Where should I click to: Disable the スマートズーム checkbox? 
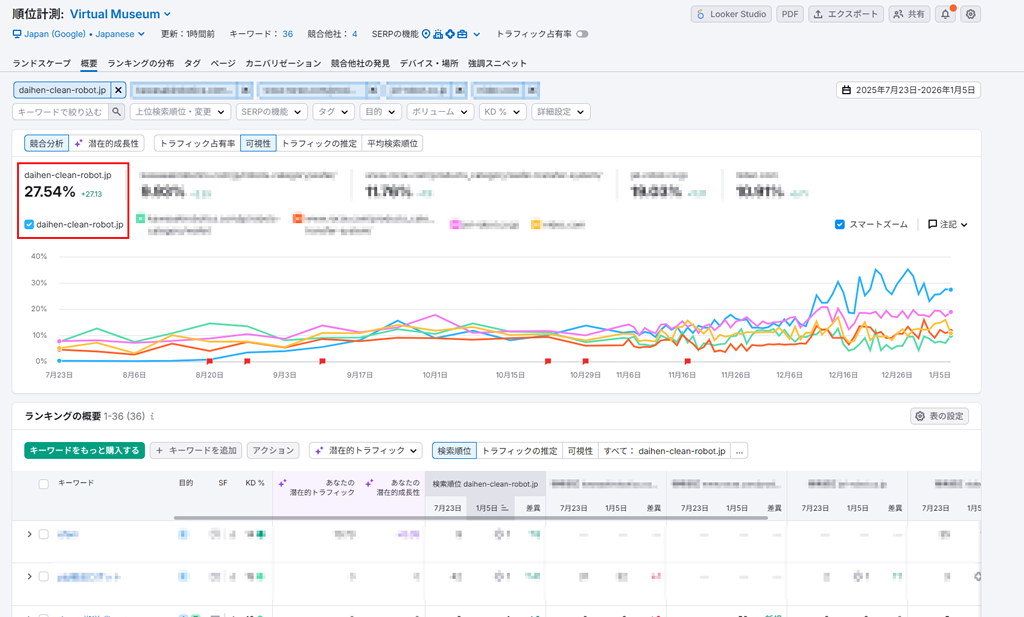(x=840, y=225)
